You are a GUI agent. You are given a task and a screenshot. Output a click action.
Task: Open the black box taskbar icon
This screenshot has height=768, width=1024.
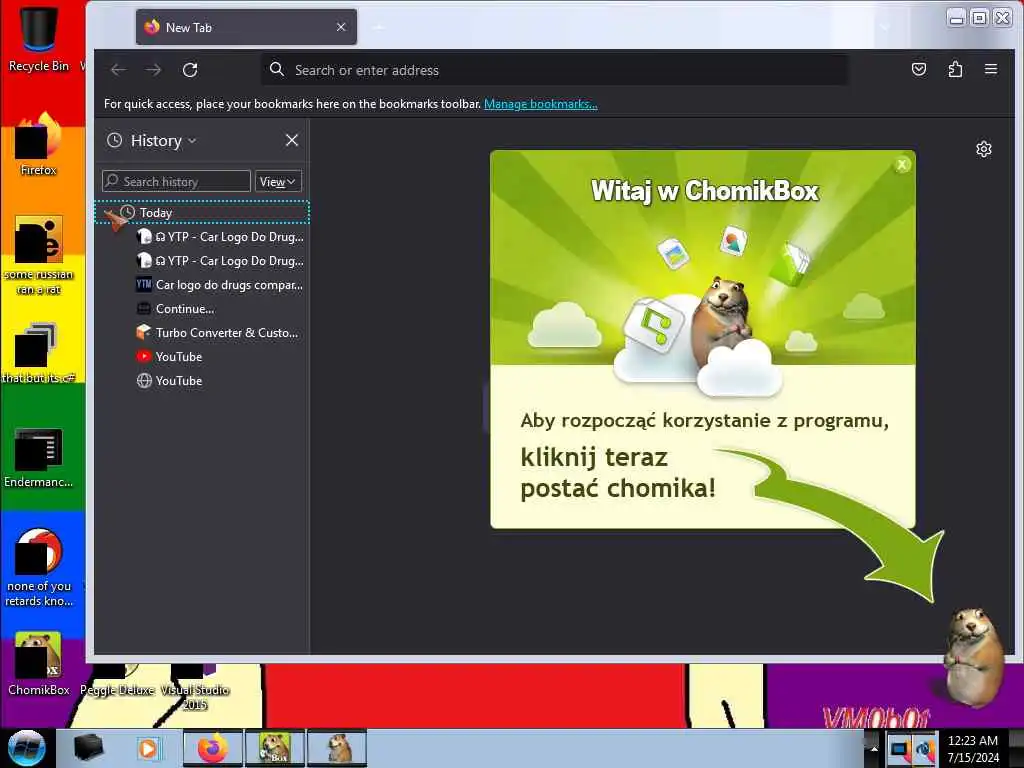(x=89, y=748)
